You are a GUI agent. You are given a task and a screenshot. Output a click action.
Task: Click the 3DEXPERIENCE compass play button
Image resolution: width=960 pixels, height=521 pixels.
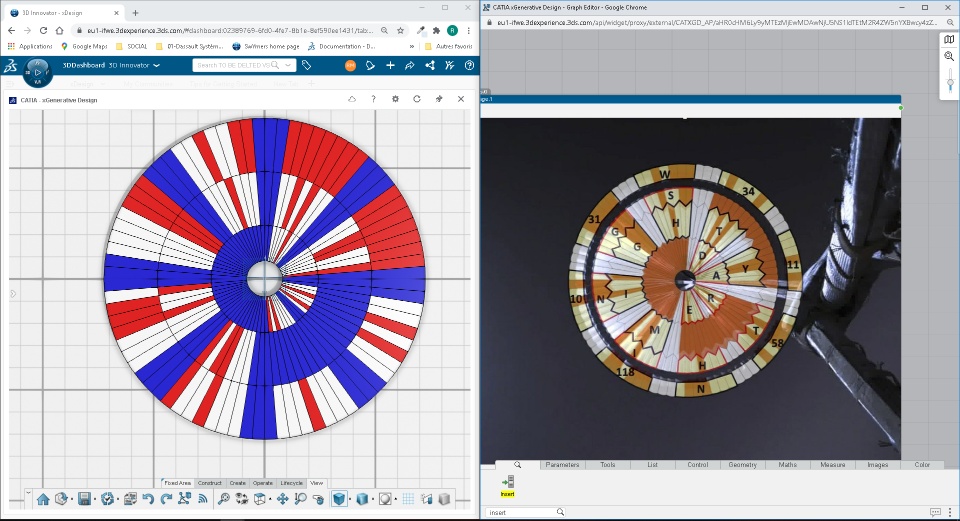pos(37,72)
